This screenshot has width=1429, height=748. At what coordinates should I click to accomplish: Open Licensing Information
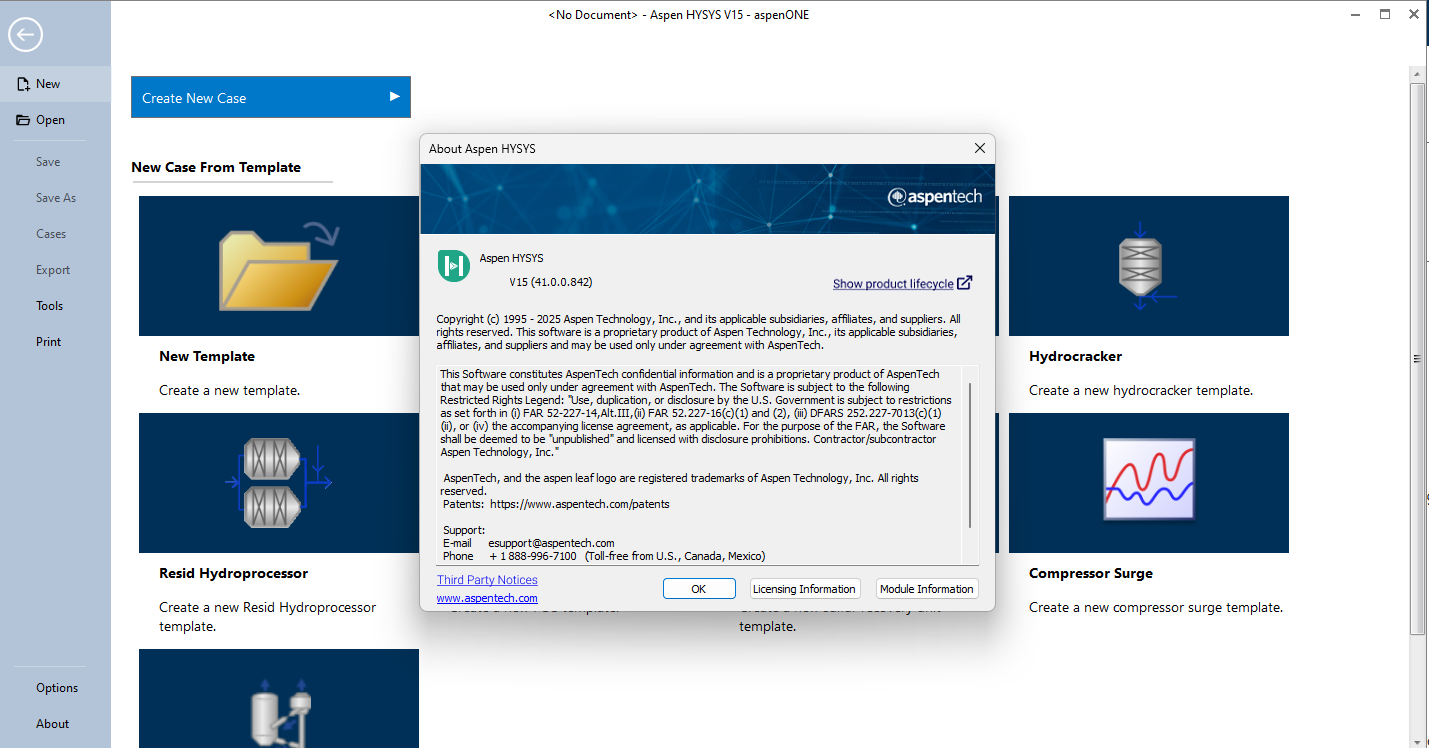click(804, 589)
